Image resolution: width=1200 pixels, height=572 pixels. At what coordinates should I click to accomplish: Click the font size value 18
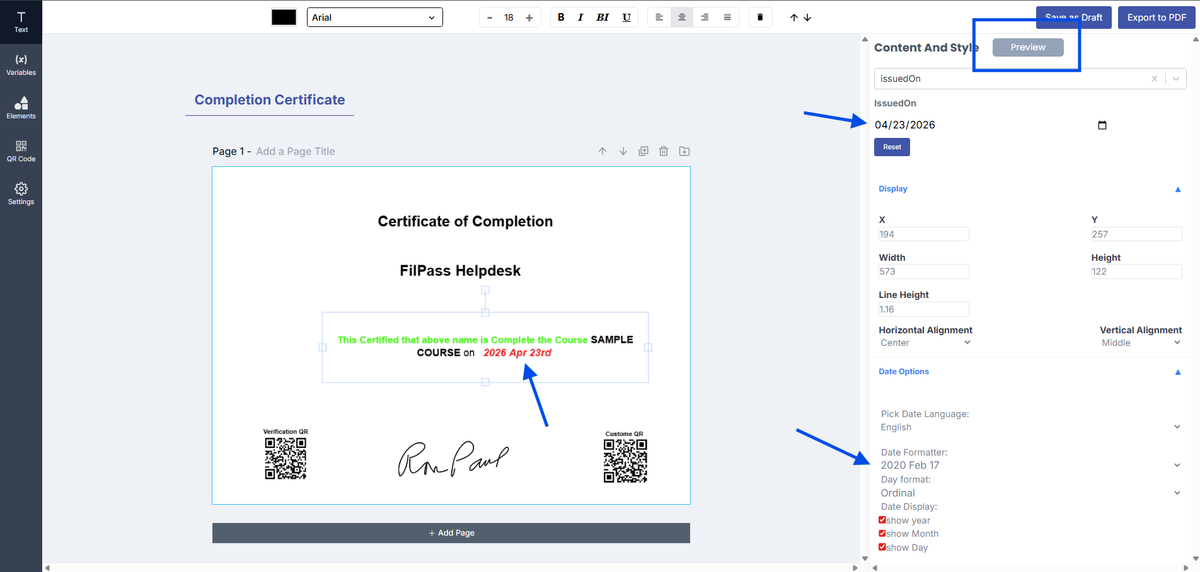coord(509,18)
